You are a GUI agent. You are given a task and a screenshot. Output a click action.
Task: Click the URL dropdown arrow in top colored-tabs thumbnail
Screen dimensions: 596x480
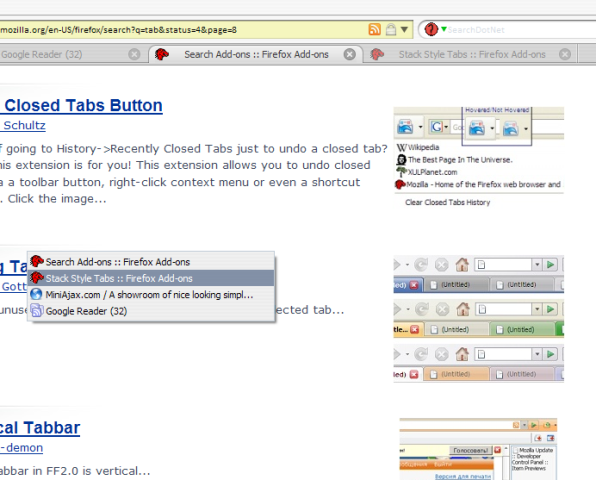pos(537,265)
